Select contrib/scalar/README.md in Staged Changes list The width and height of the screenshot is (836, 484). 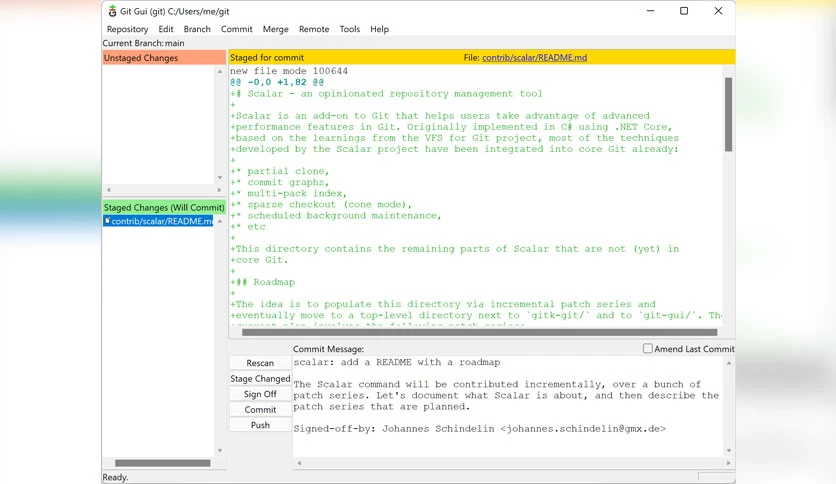click(158, 221)
